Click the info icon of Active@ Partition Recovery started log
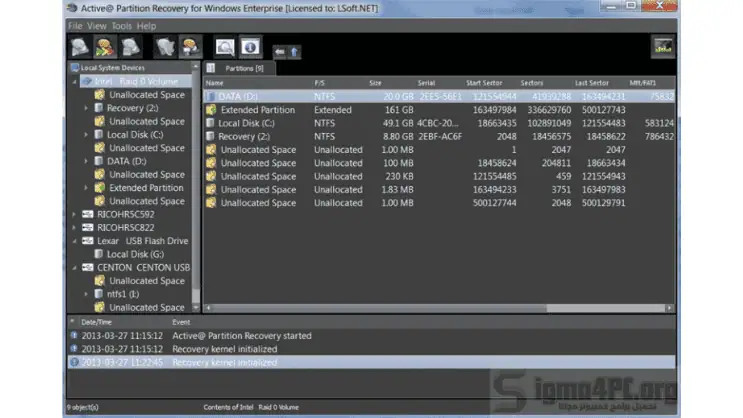The image size is (743, 418). pos(73,336)
